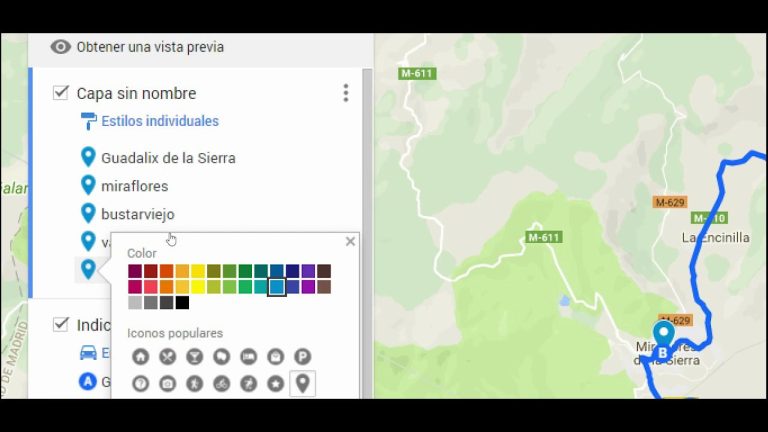Screen dimensions: 768x432
Task: Select the bustarviejo list item
Action: (x=138, y=215)
